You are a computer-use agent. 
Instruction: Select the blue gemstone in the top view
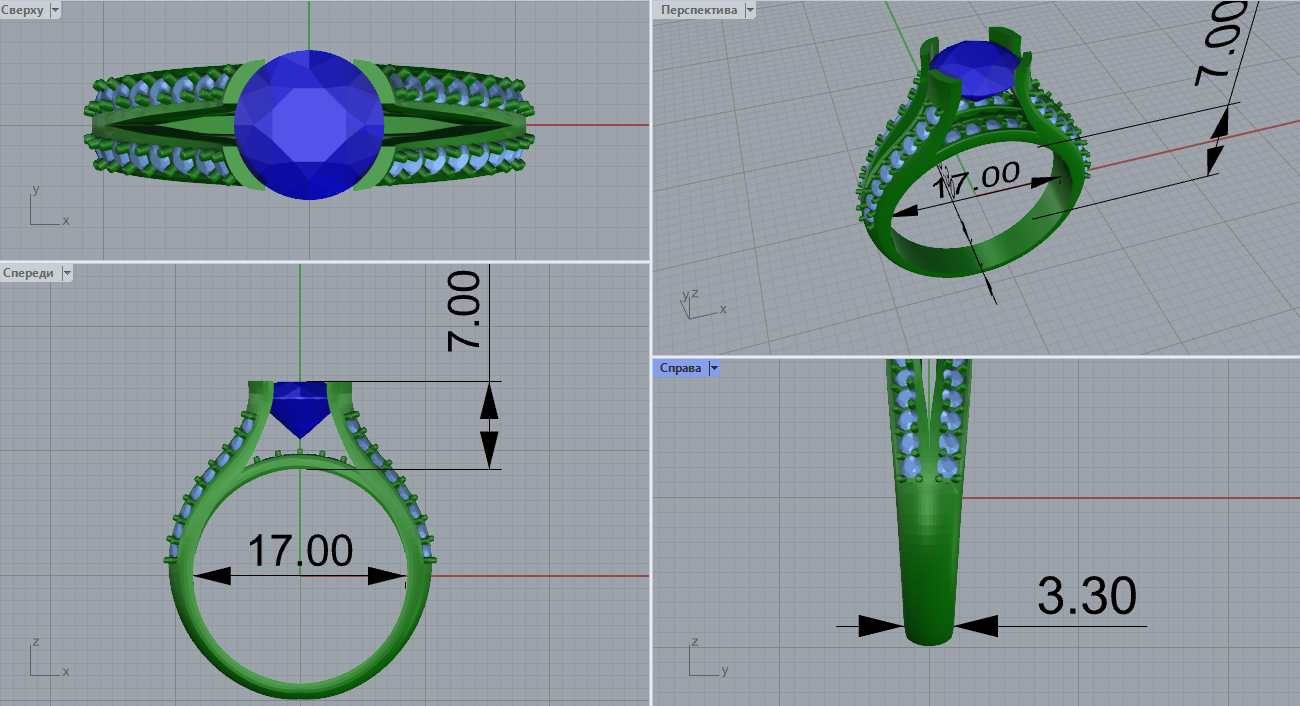309,125
